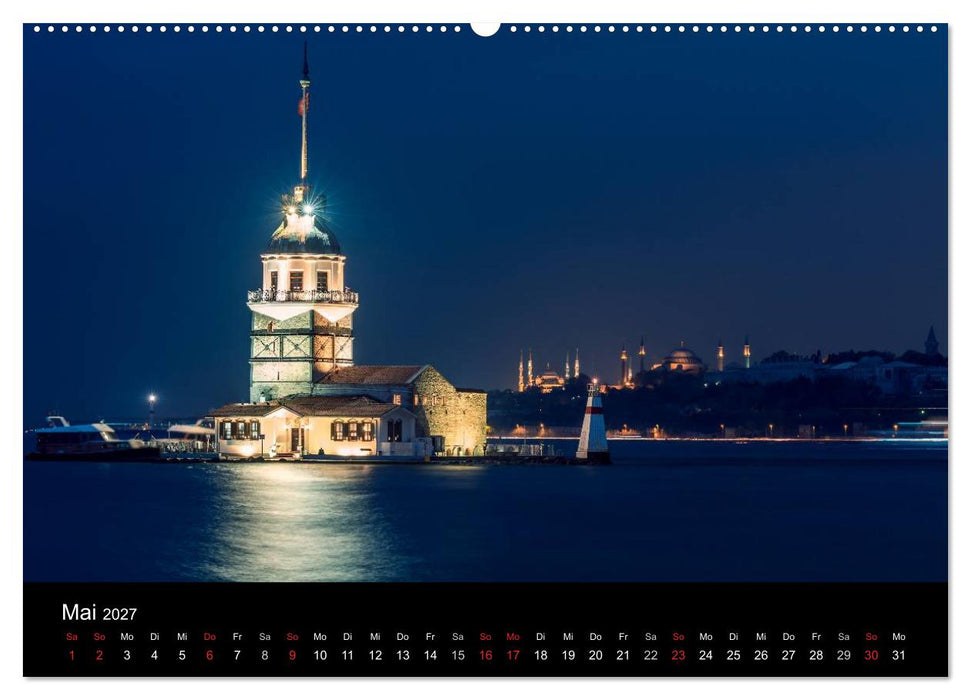Select grey Saturday date 8
The height and width of the screenshot is (700, 971).
(264, 655)
